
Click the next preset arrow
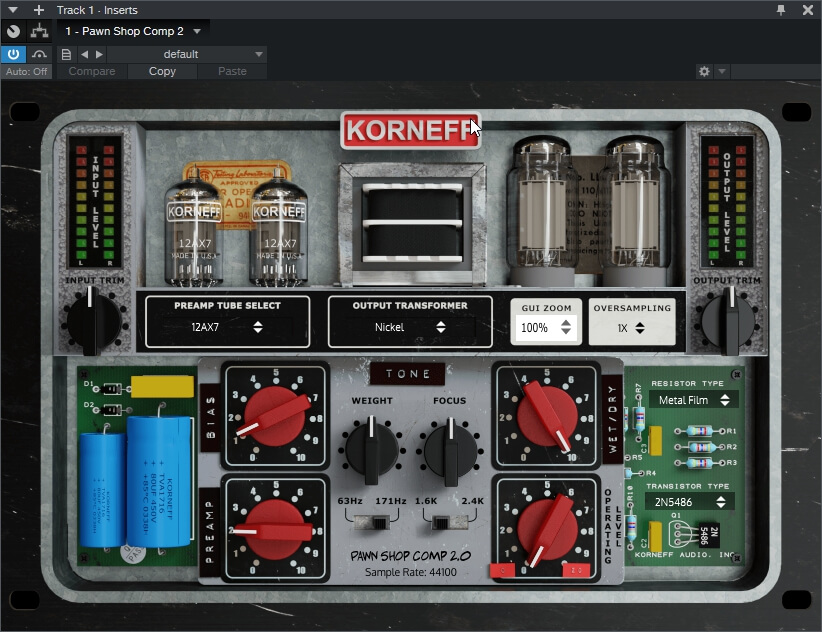click(97, 54)
